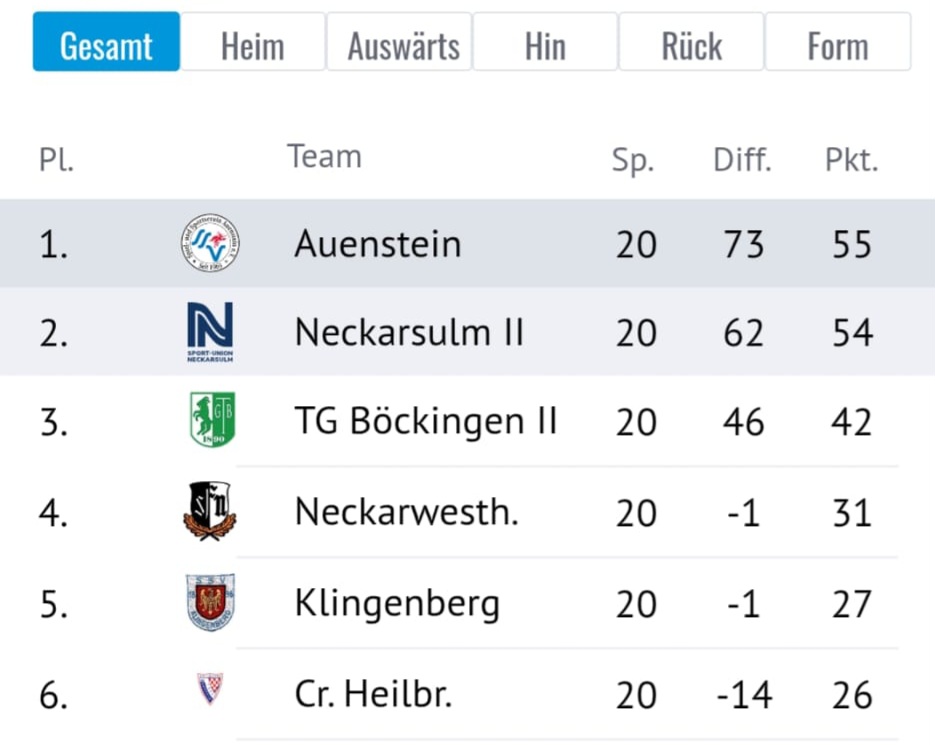
Task: Open the Auenstein club crest
Action: [x=210, y=243]
